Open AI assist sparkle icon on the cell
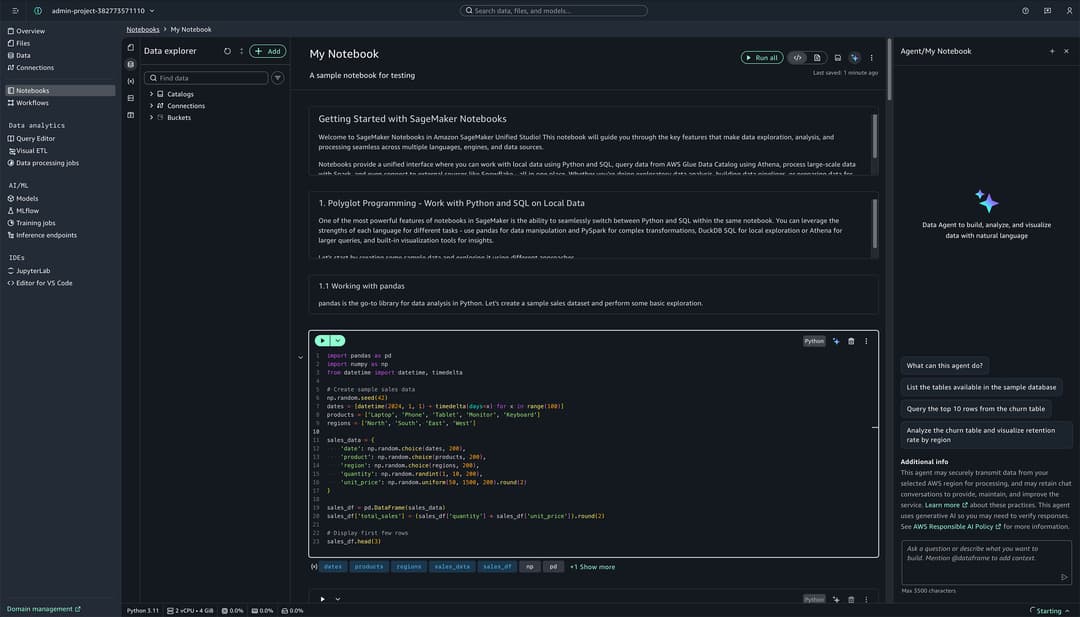This screenshot has width=1080, height=617. click(836, 340)
